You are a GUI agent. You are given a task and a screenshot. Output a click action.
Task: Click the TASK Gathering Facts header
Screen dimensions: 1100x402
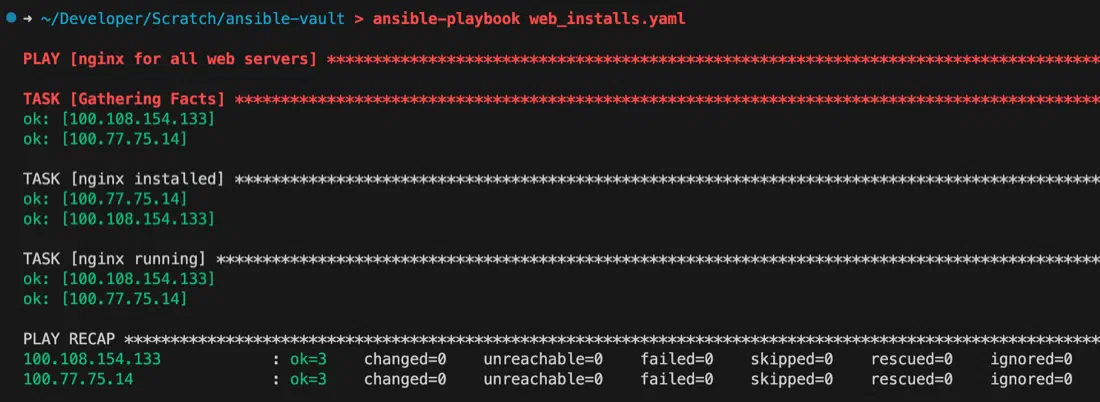(x=124, y=99)
